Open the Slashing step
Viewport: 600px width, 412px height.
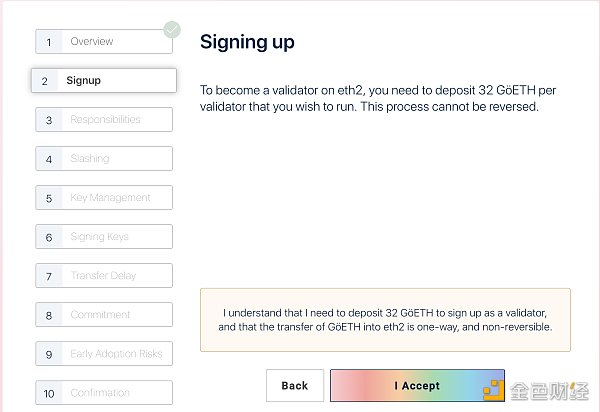click(x=104, y=159)
